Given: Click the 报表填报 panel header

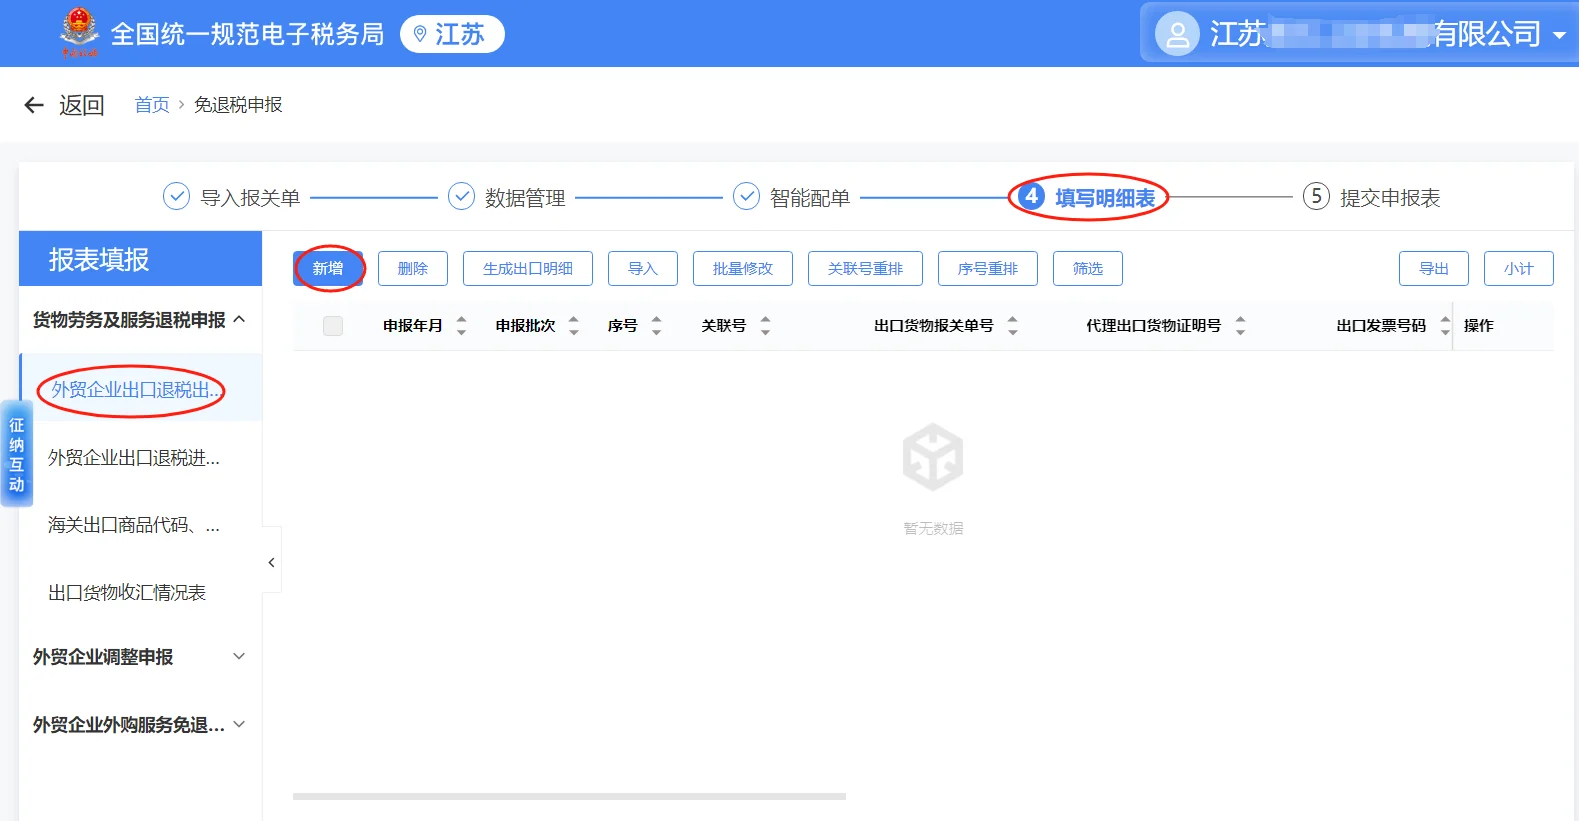Looking at the screenshot, I should pyautogui.click(x=140, y=259).
